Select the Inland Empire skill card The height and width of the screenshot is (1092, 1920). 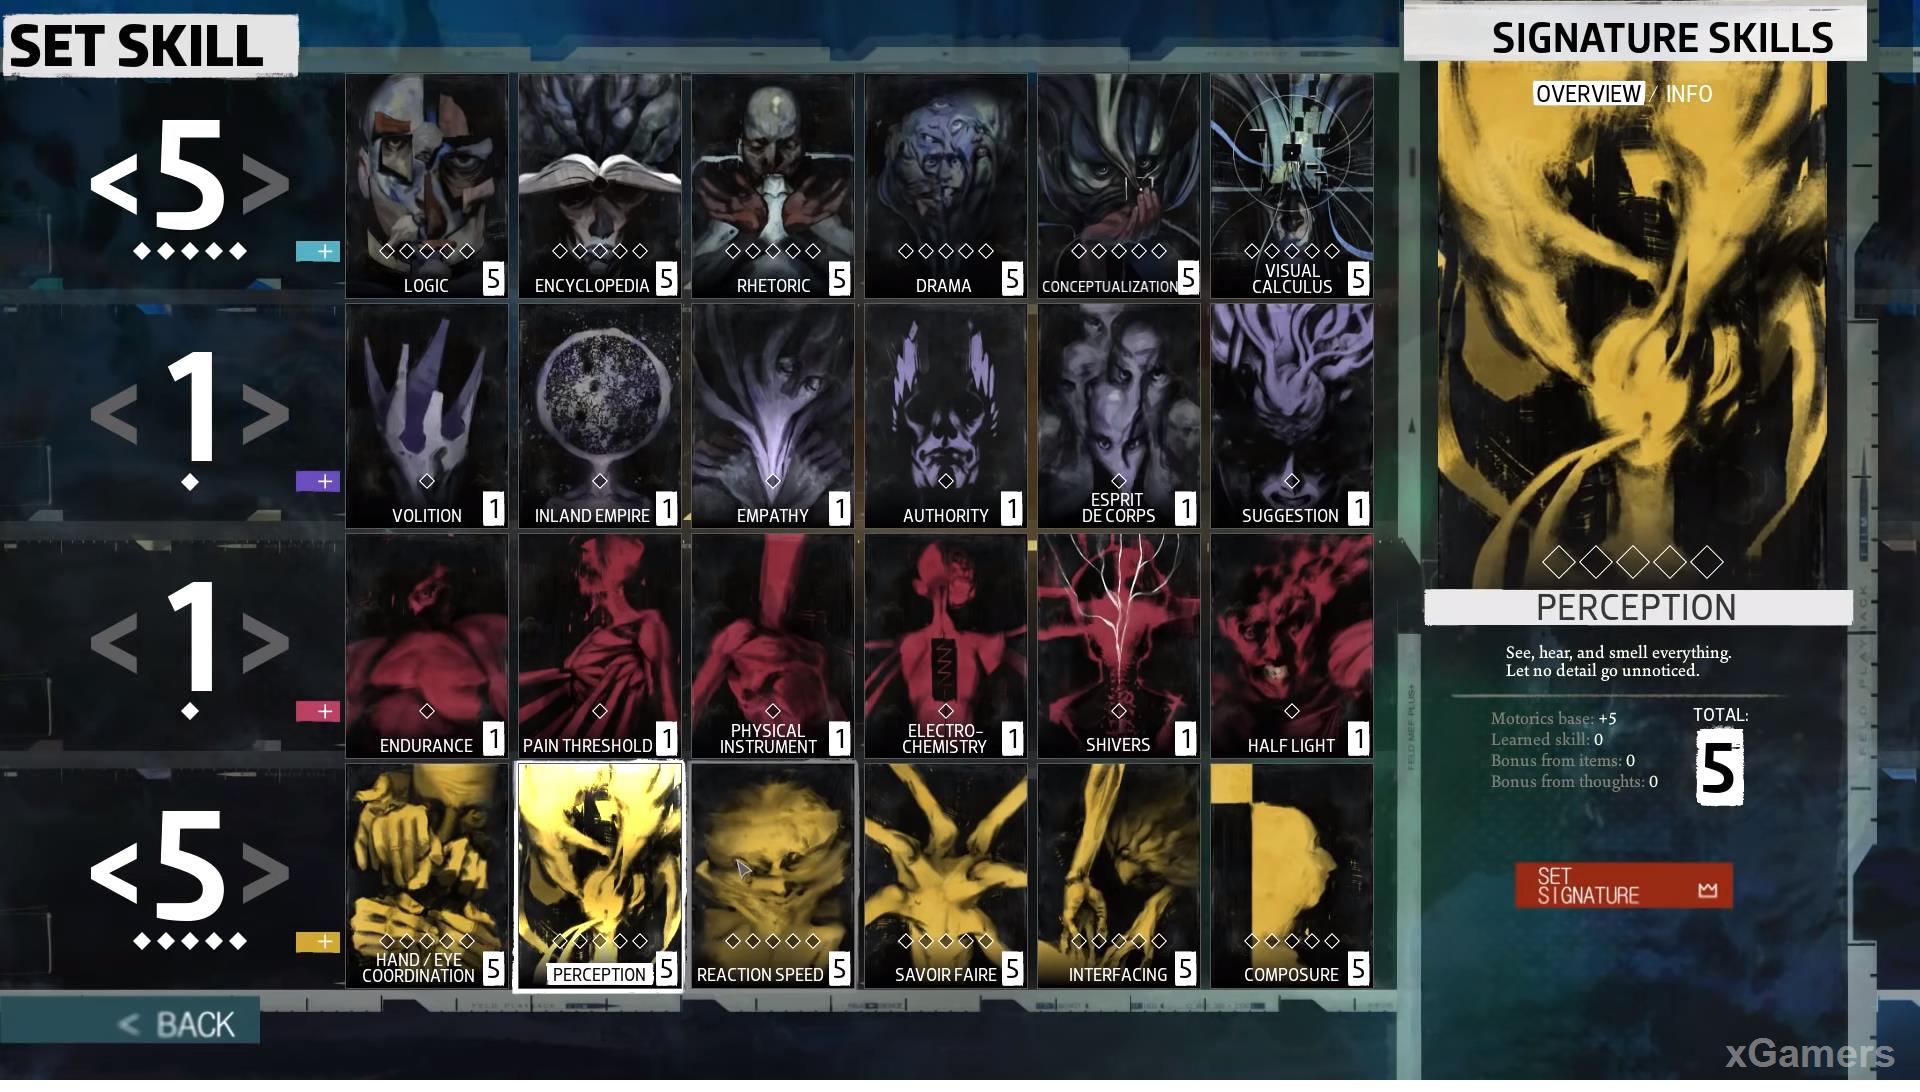(600, 416)
